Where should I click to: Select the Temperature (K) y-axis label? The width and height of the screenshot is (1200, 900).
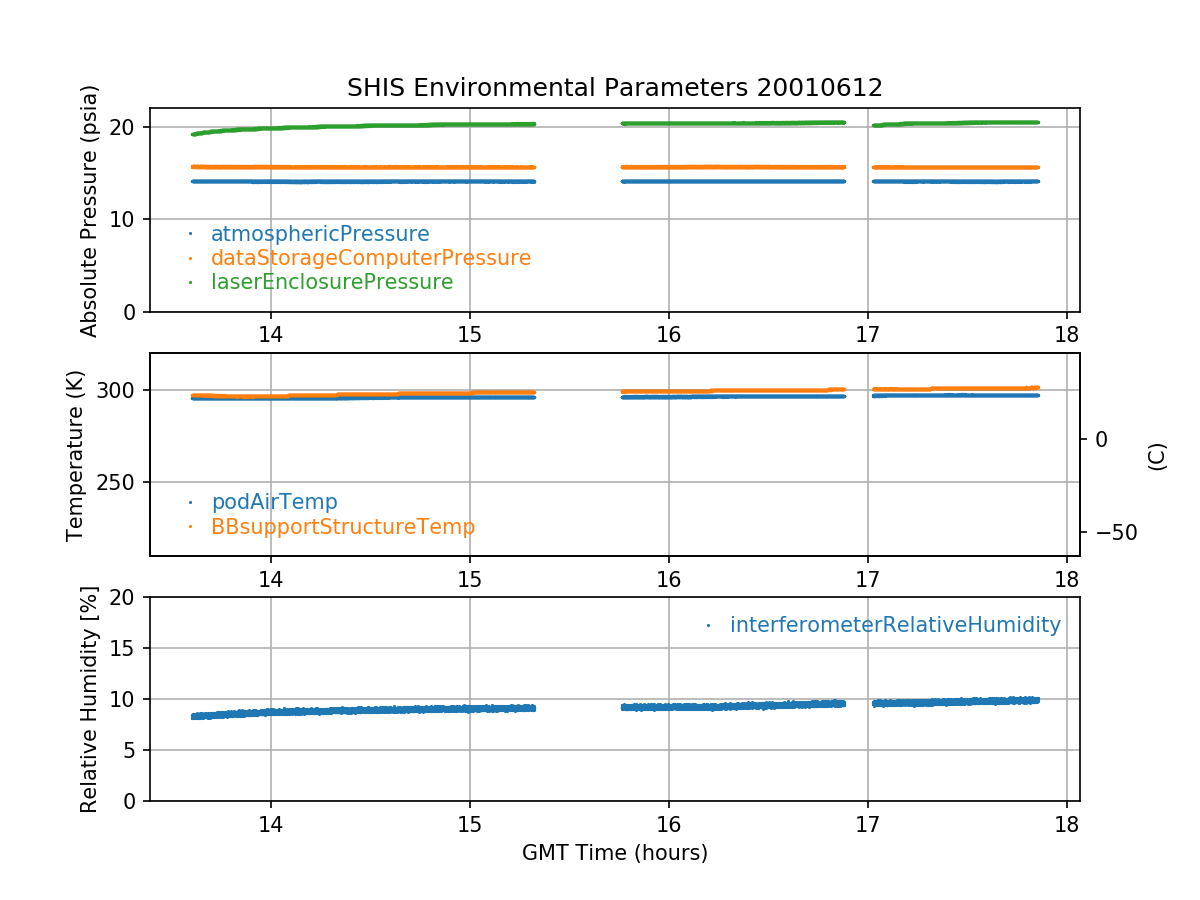coord(76,455)
